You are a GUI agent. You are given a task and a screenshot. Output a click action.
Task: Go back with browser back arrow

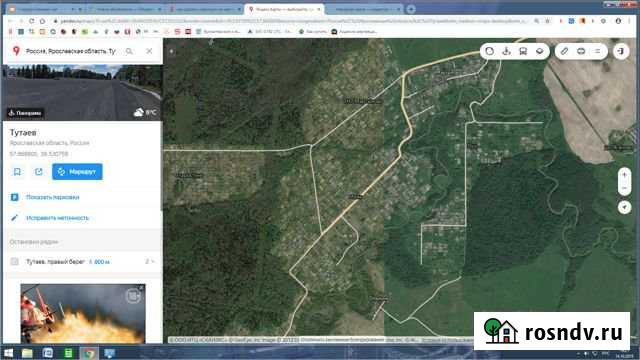pos(10,21)
